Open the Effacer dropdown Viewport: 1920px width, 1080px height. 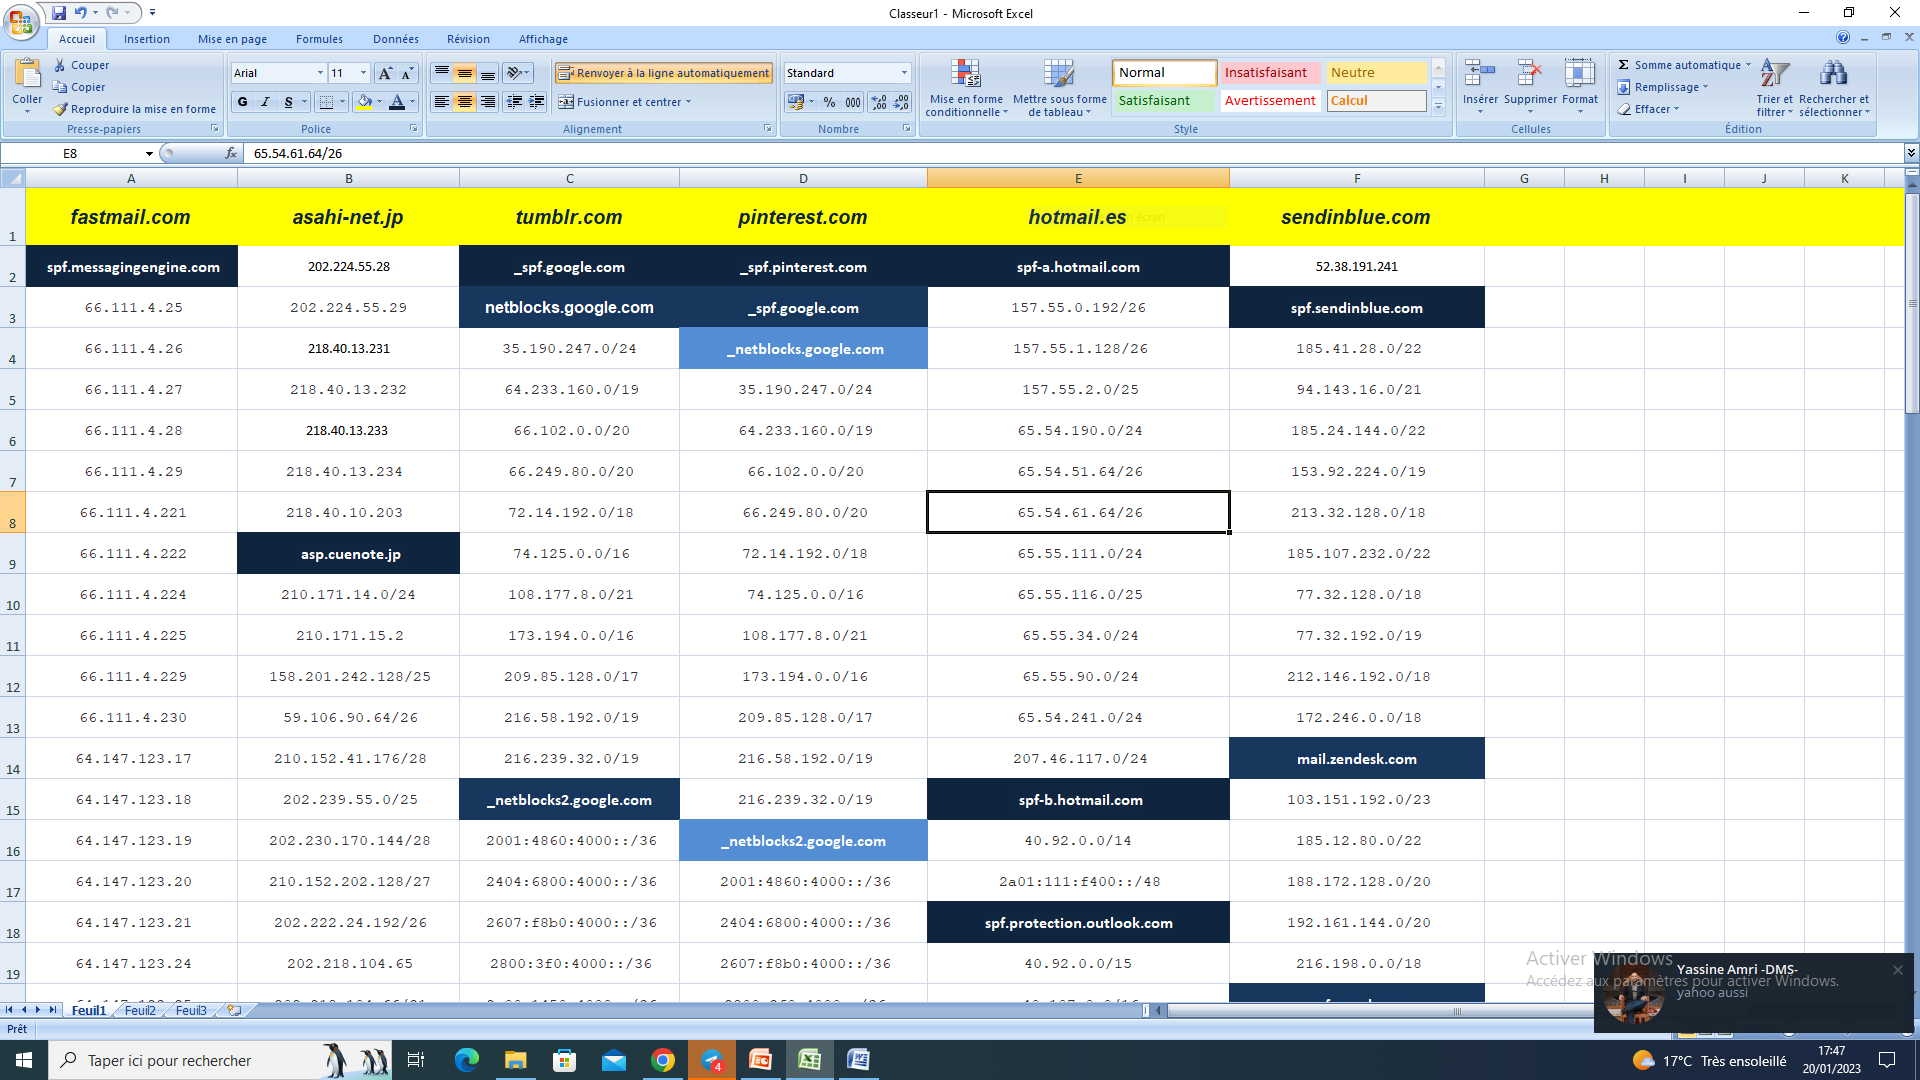click(x=1649, y=109)
